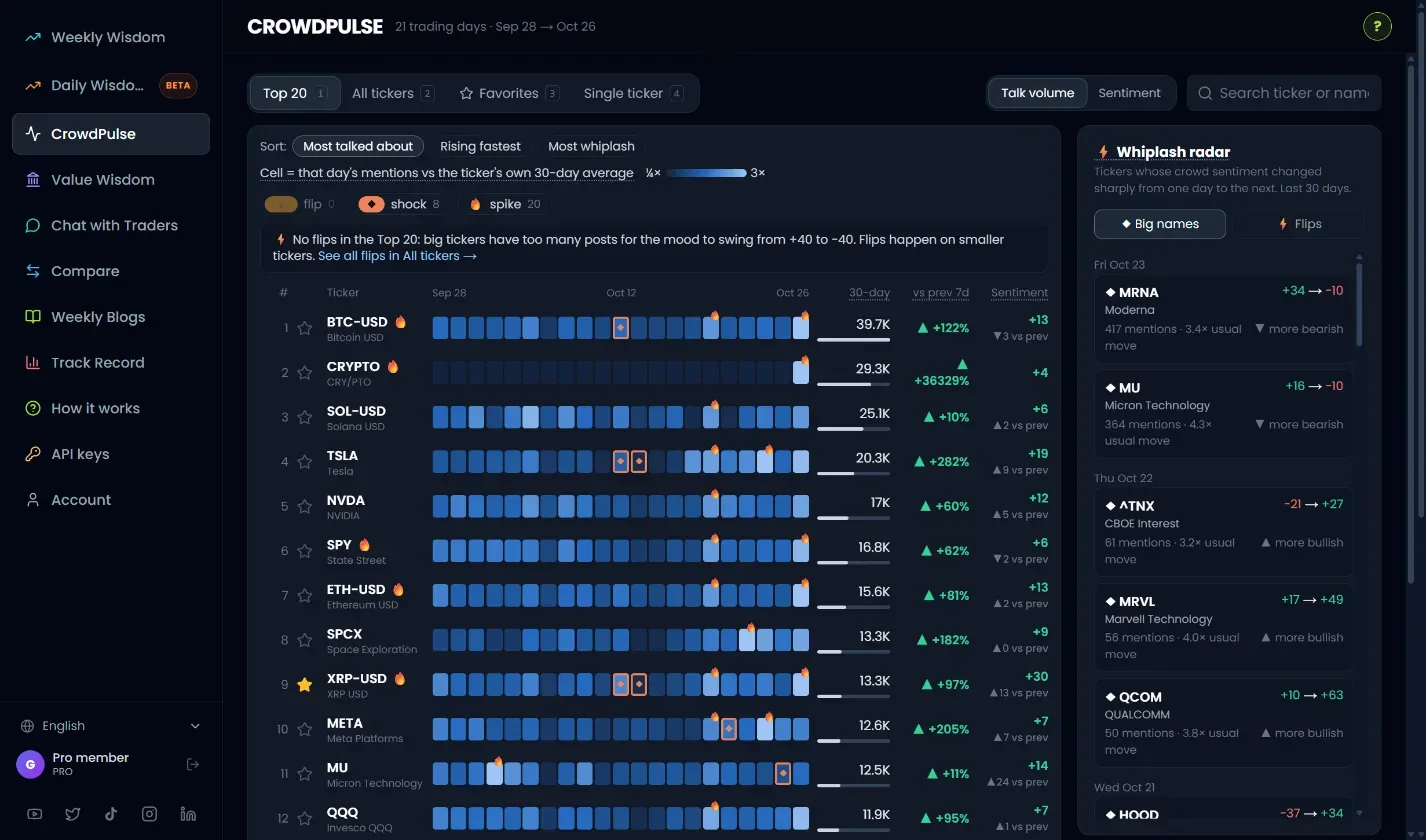
Task: Select the Top 20 tab
Action: point(295,93)
